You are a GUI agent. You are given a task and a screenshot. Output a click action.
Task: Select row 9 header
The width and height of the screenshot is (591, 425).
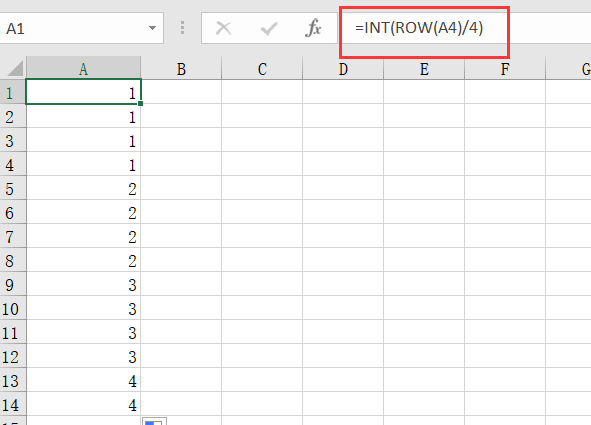pos(13,284)
